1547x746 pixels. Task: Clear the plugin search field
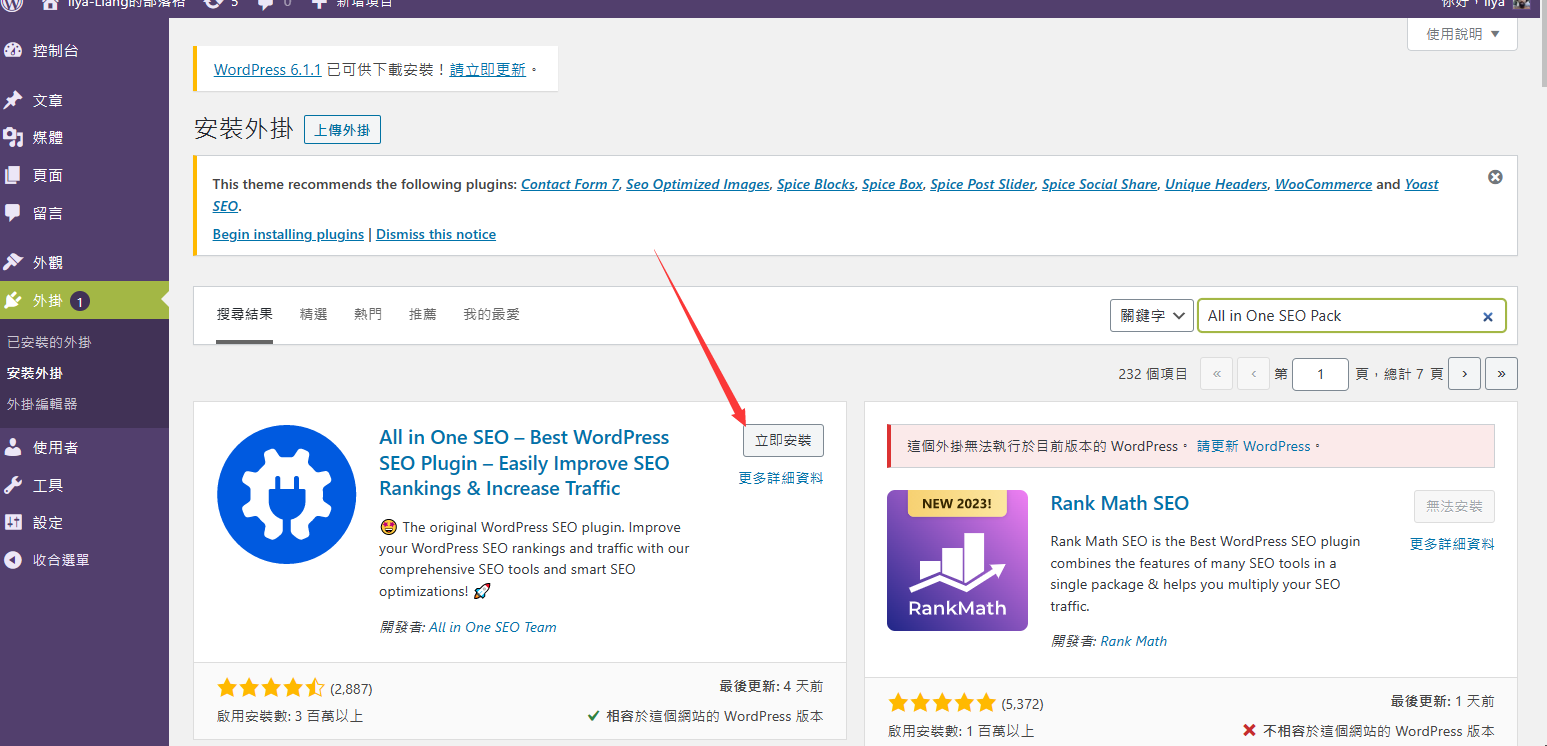pyautogui.click(x=1487, y=316)
